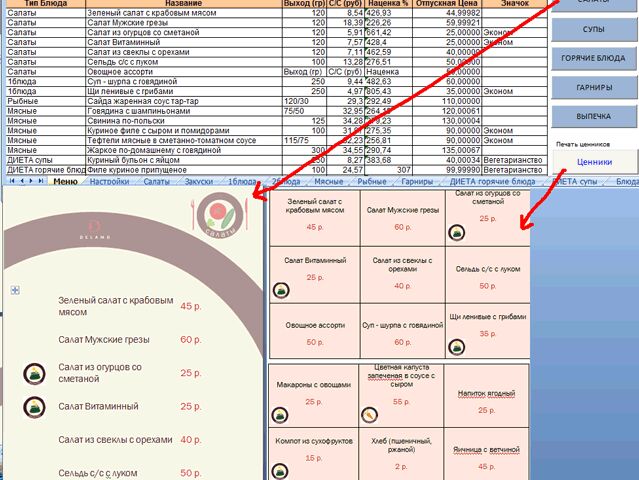Select cell Суп - шурпа с говядиной
639x480 pixels.
tap(184, 81)
